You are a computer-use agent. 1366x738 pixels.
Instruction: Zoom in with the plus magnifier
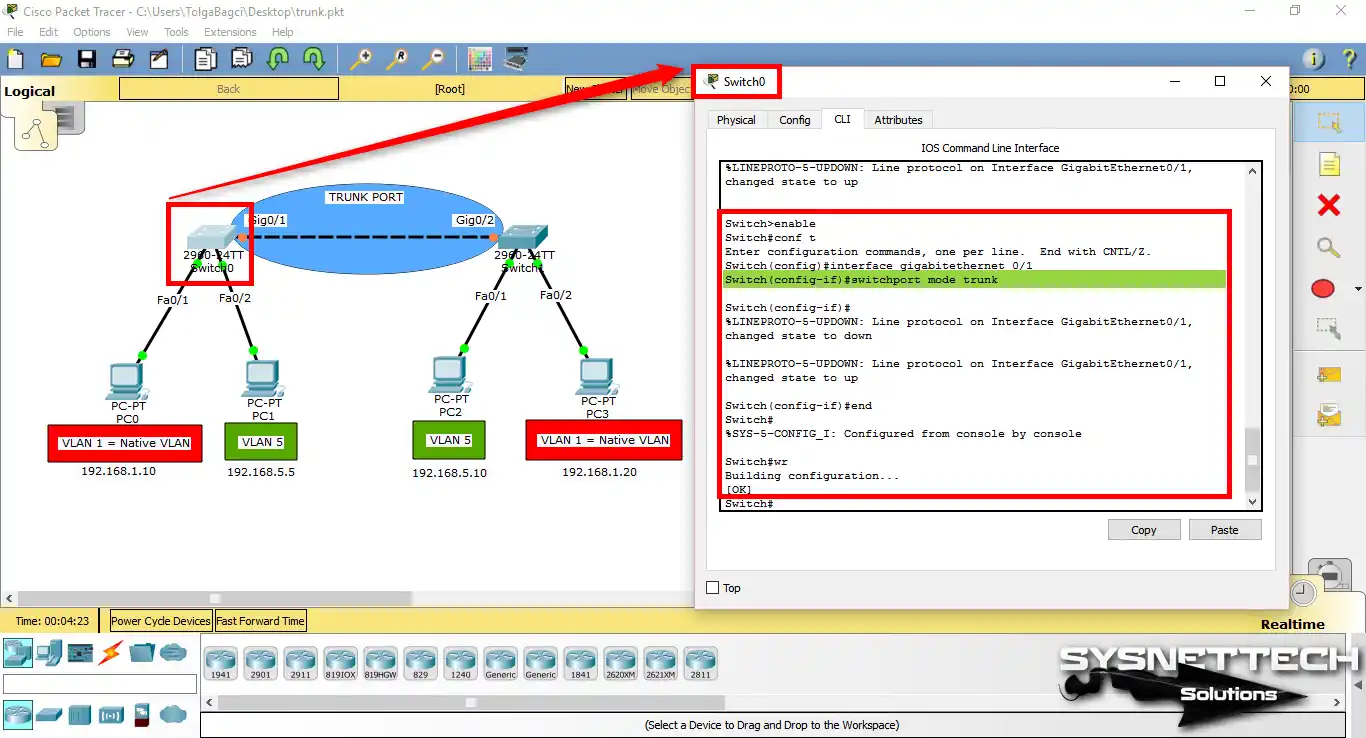click(361, 59)
